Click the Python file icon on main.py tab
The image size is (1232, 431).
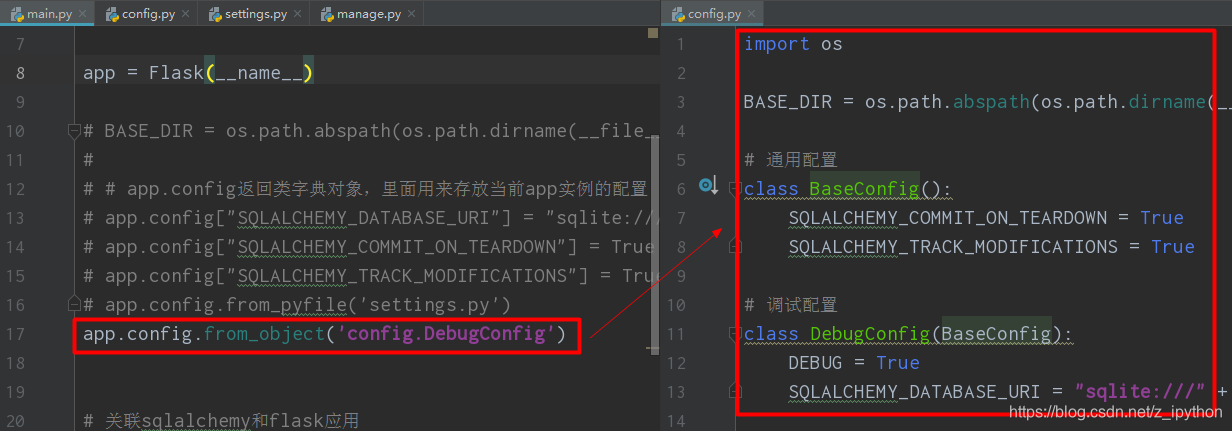(x=17, y=14)
